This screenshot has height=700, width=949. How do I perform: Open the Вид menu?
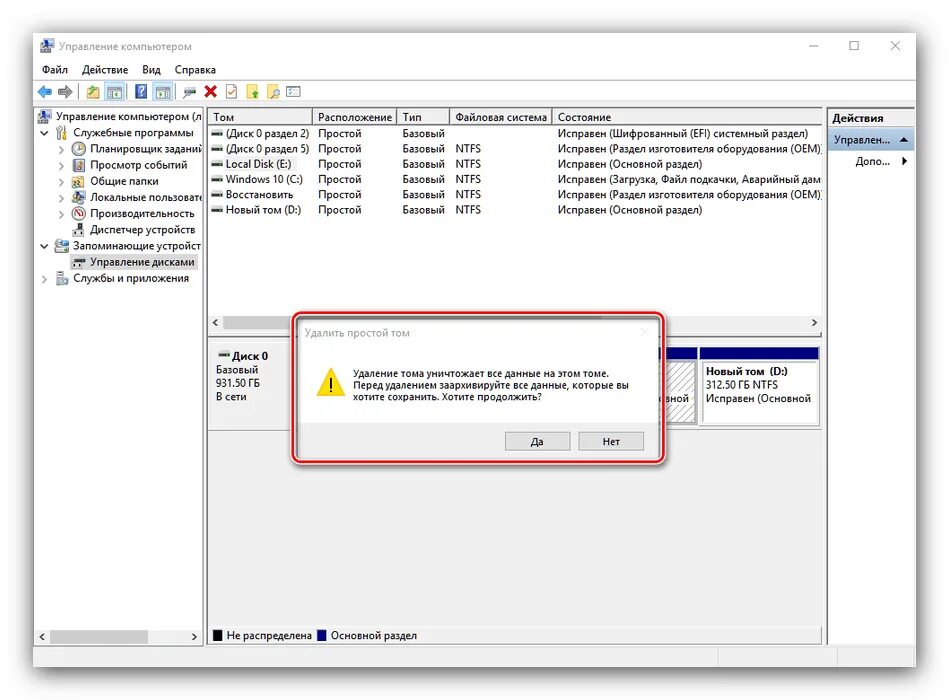(151, 69)
